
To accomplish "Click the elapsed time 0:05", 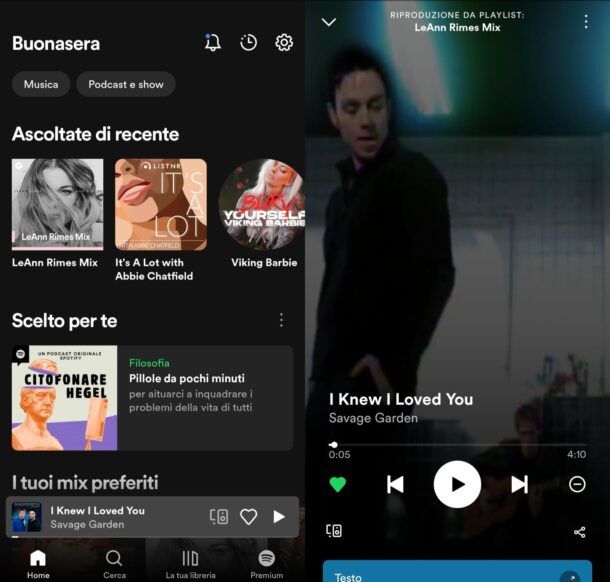I will (339, 454).
